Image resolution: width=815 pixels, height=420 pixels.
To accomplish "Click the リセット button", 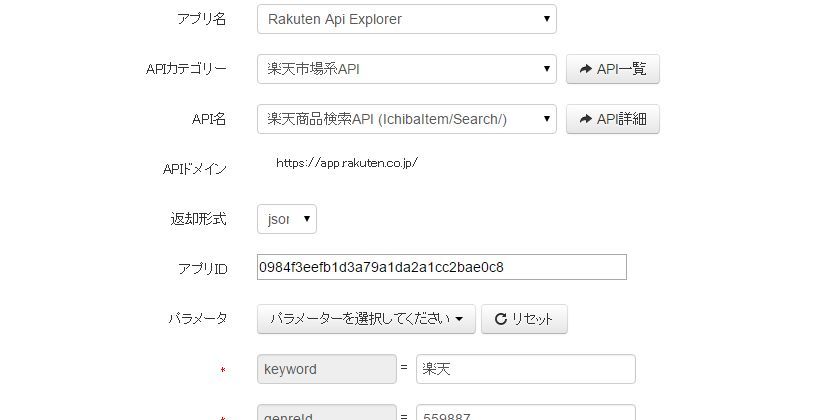I will coord(524,319).
